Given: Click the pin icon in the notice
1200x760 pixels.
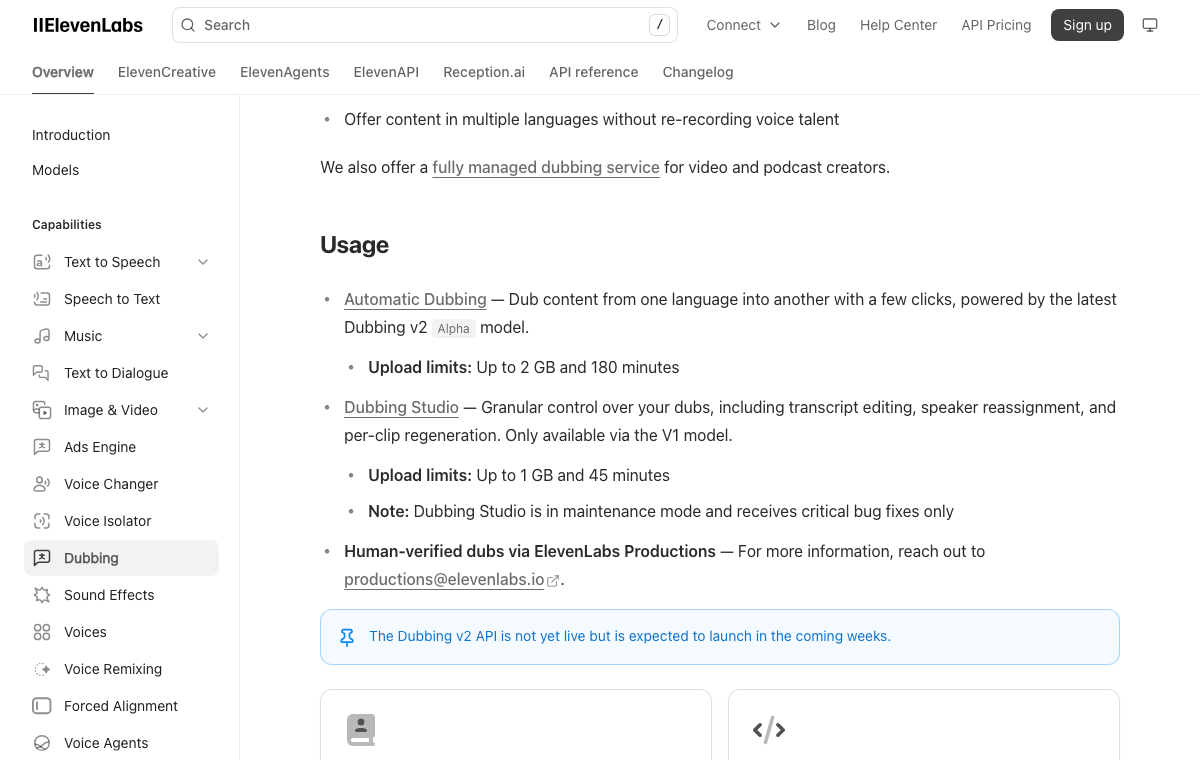Looking at the screenshot, I should coord(347,637).
